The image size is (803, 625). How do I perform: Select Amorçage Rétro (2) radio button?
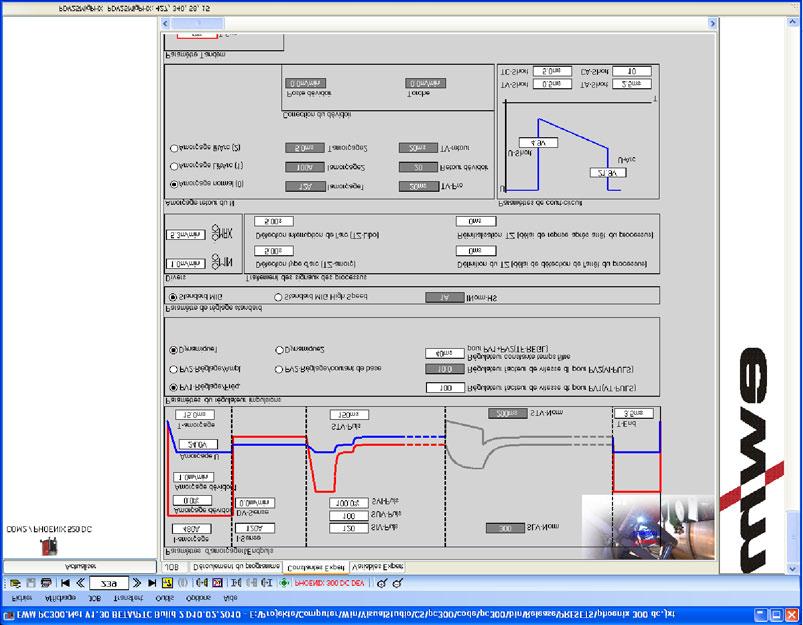tap(174, 148)
